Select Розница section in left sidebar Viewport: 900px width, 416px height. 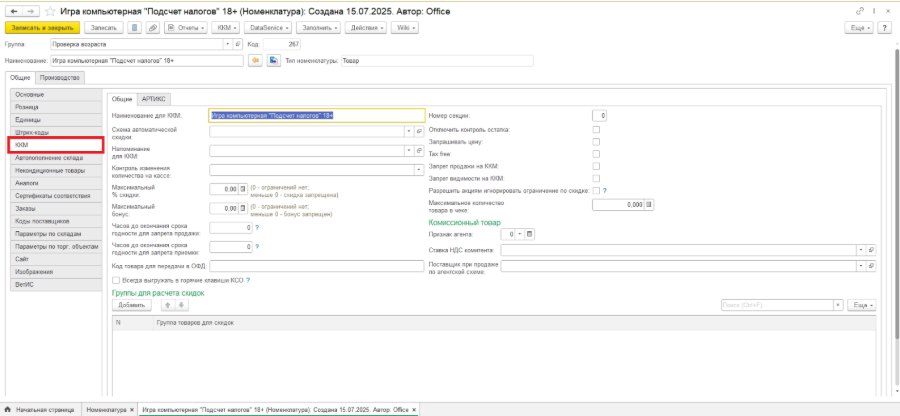tap(56, 107)
